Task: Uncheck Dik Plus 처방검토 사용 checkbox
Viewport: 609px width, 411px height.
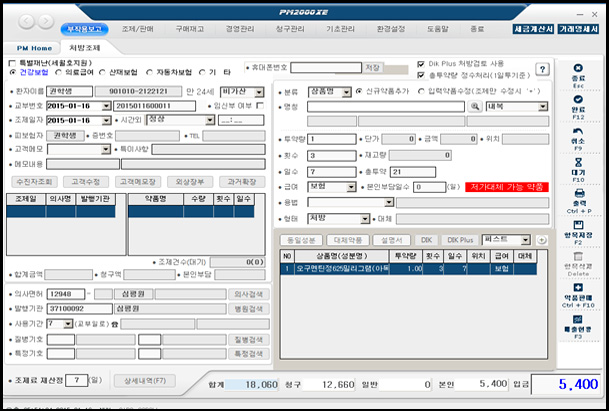Action: click(x=421, y=64)
